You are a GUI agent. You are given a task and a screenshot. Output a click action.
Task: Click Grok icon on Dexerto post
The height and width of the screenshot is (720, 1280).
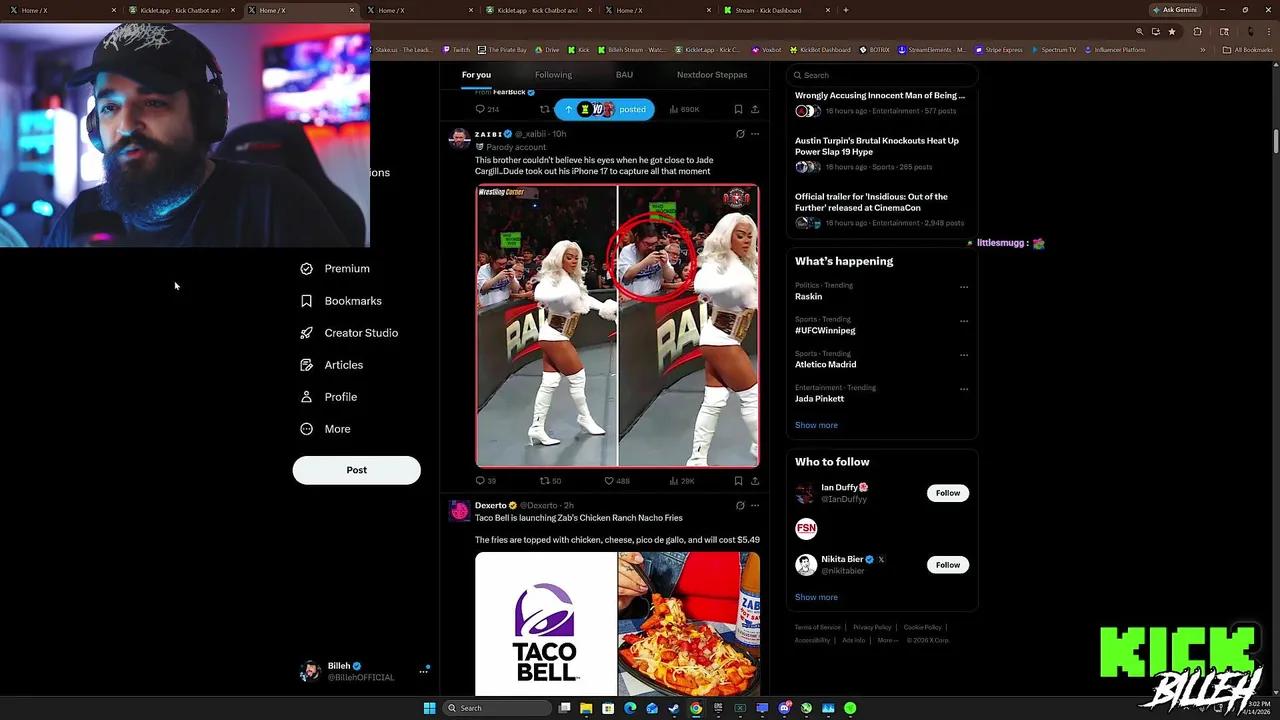click(740, 505)
